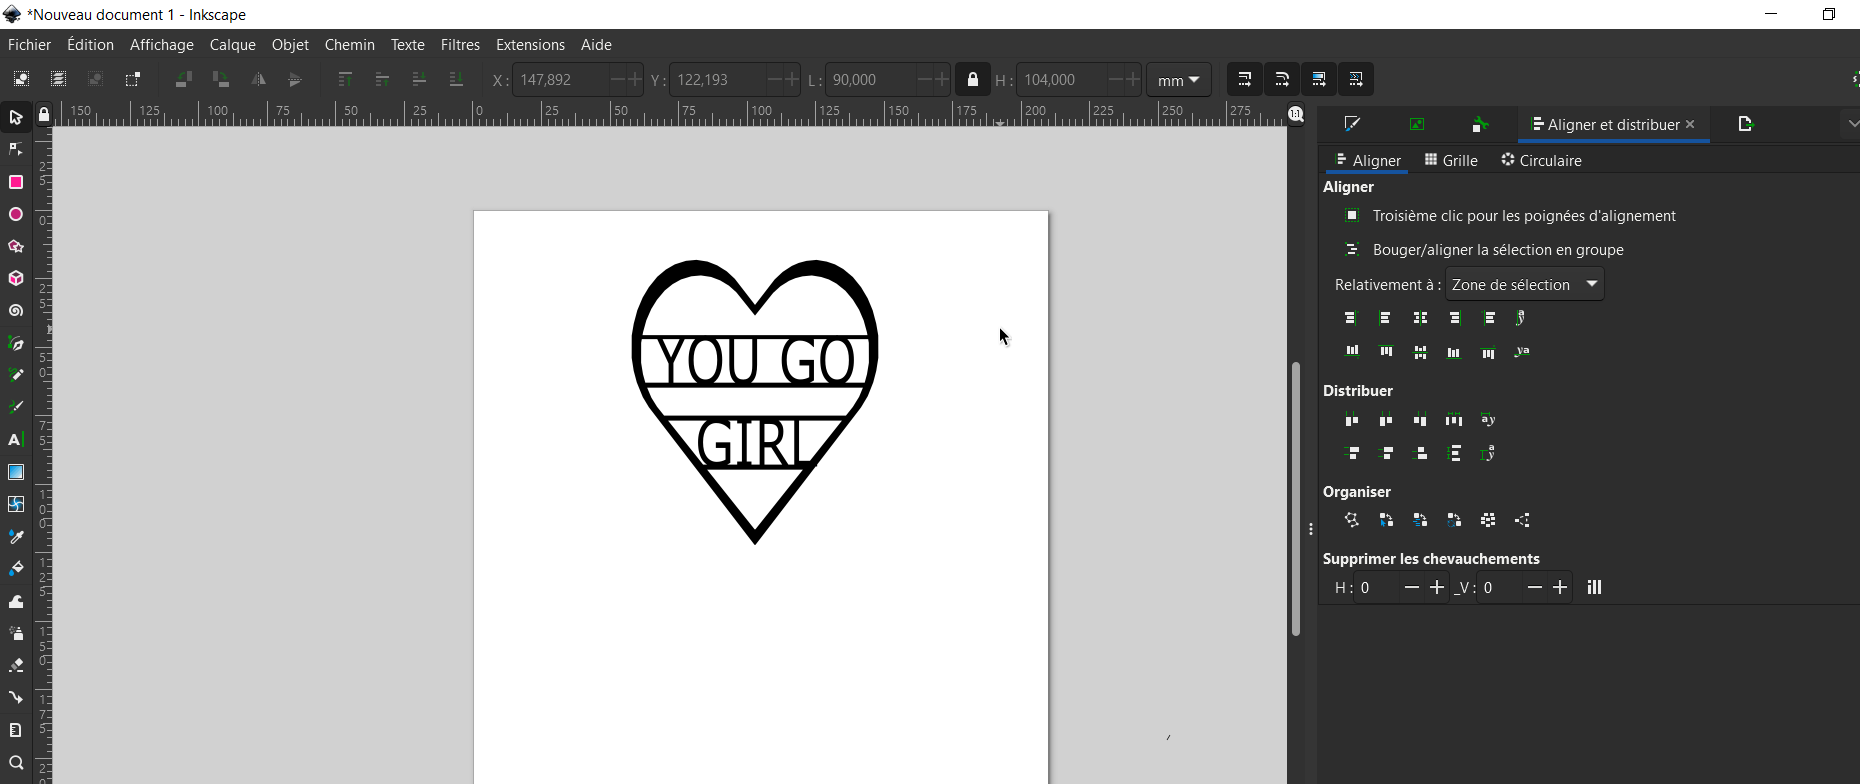Toggle move gradients with objects
Viewport: 1860px width, 784px height.
coord(1319,79)
